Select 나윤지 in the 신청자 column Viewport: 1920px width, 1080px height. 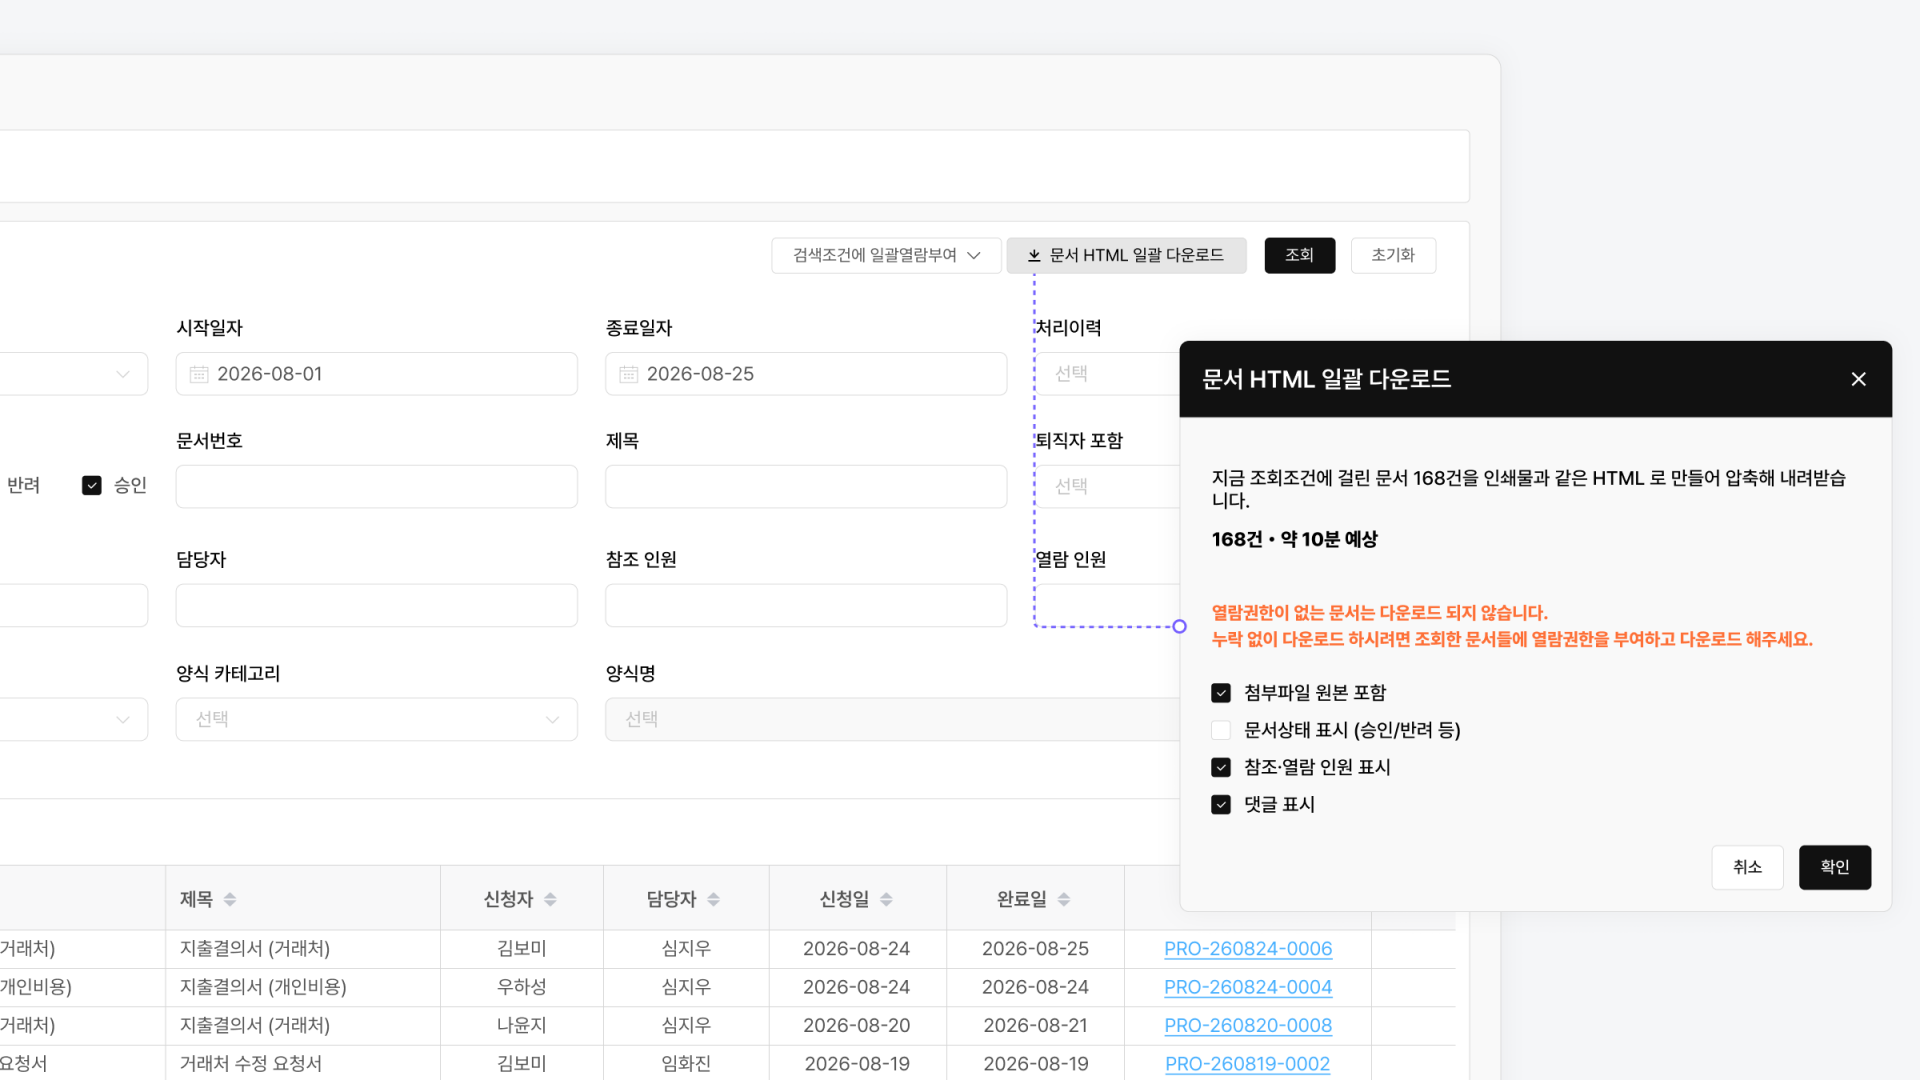click(x=521, y=1025)
